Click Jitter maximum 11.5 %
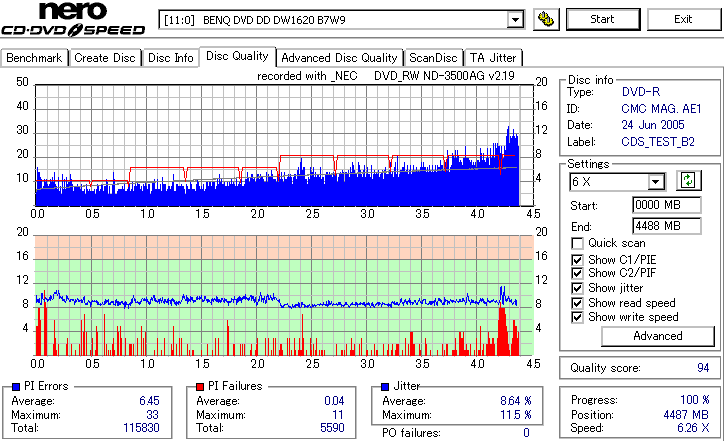Image resolution: width=724 pixels, height=441 pixels. pos(516,415)
